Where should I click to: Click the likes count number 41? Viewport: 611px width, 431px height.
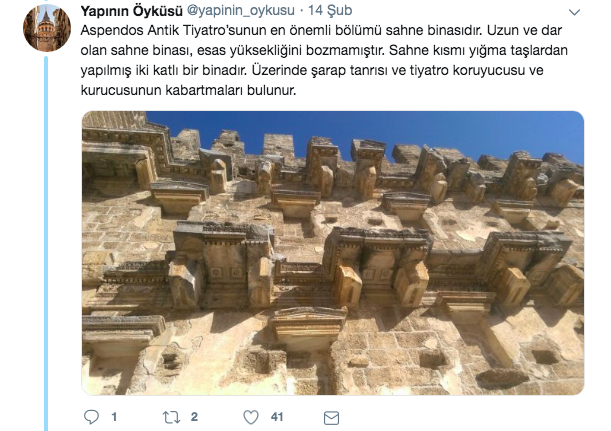tap(277, 417)
